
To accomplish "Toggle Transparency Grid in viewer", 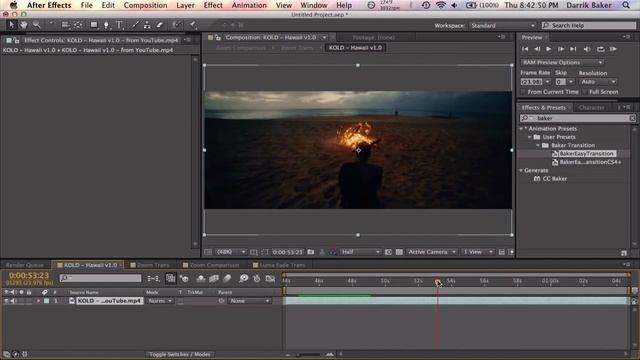I will (399, 252).
